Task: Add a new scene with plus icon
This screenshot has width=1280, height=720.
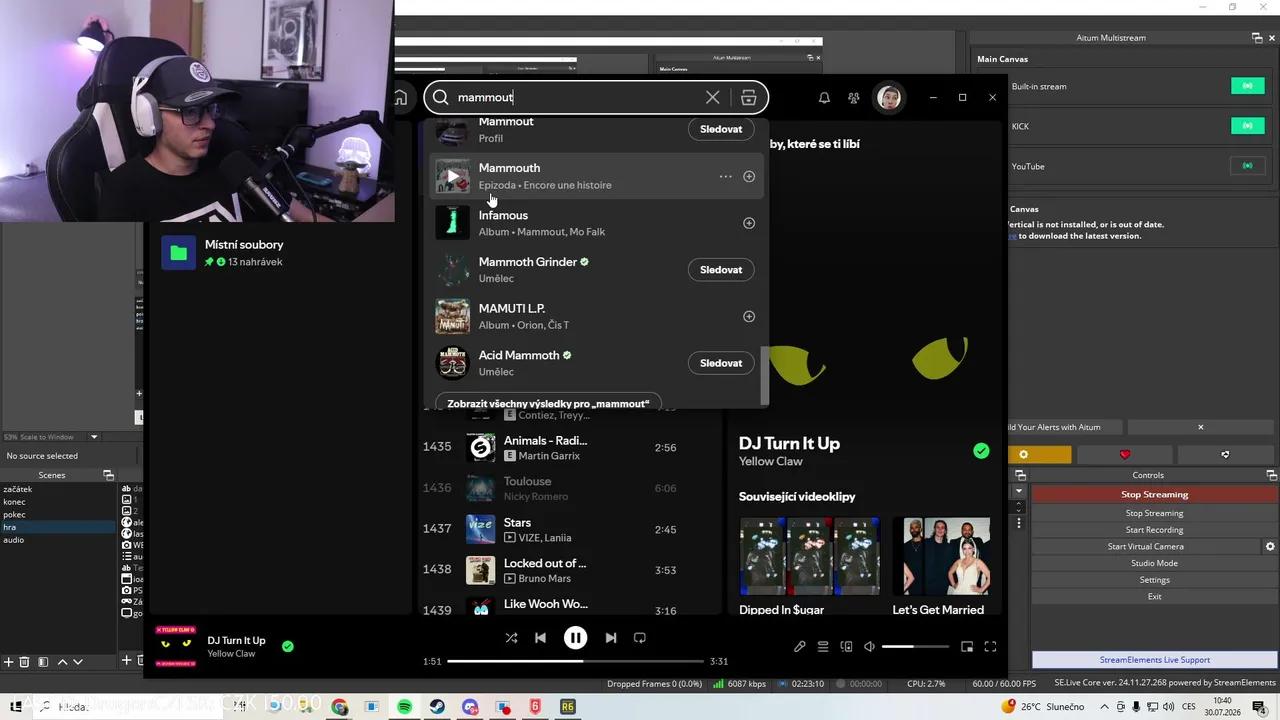Action: tap(8, 662)
